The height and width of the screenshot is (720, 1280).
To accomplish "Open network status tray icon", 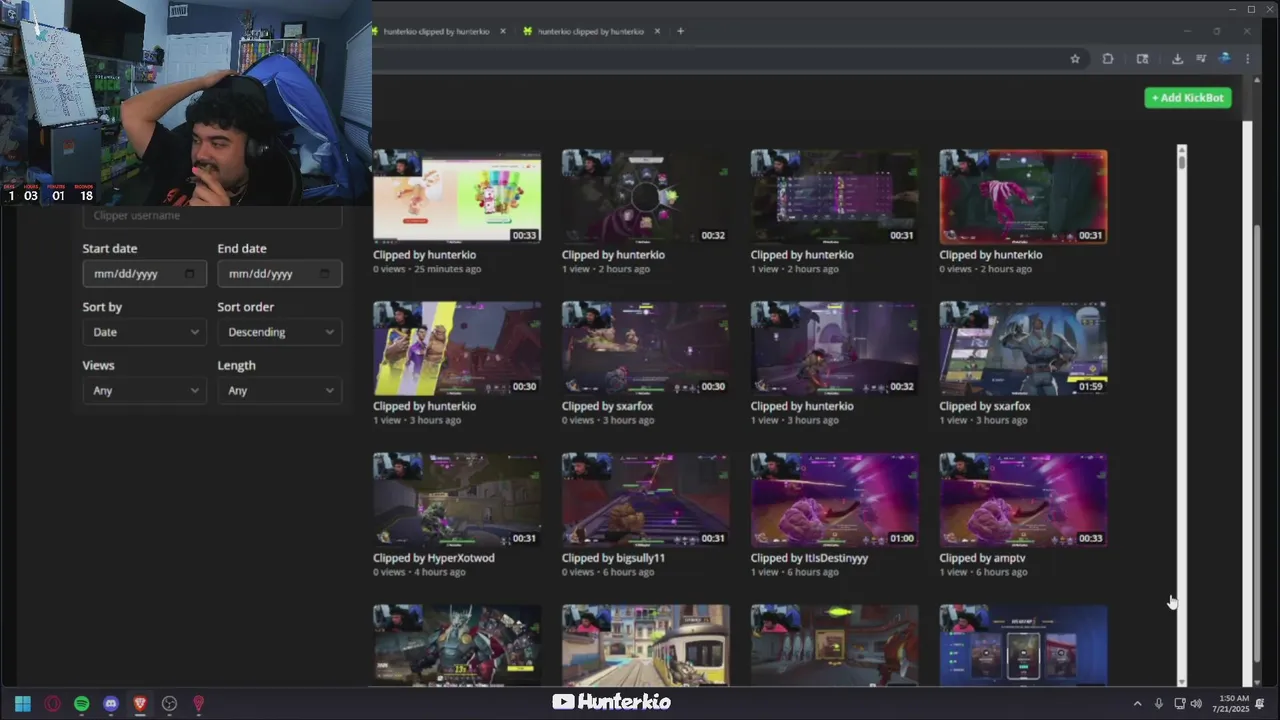I will (x=1180, y=704).
